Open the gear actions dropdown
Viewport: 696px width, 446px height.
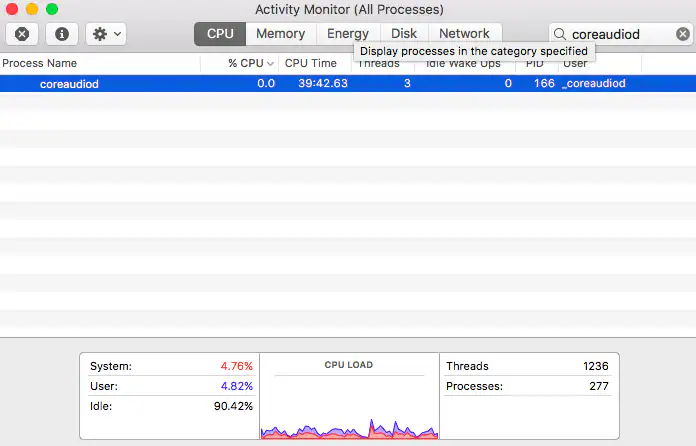(x=106, y=34)
